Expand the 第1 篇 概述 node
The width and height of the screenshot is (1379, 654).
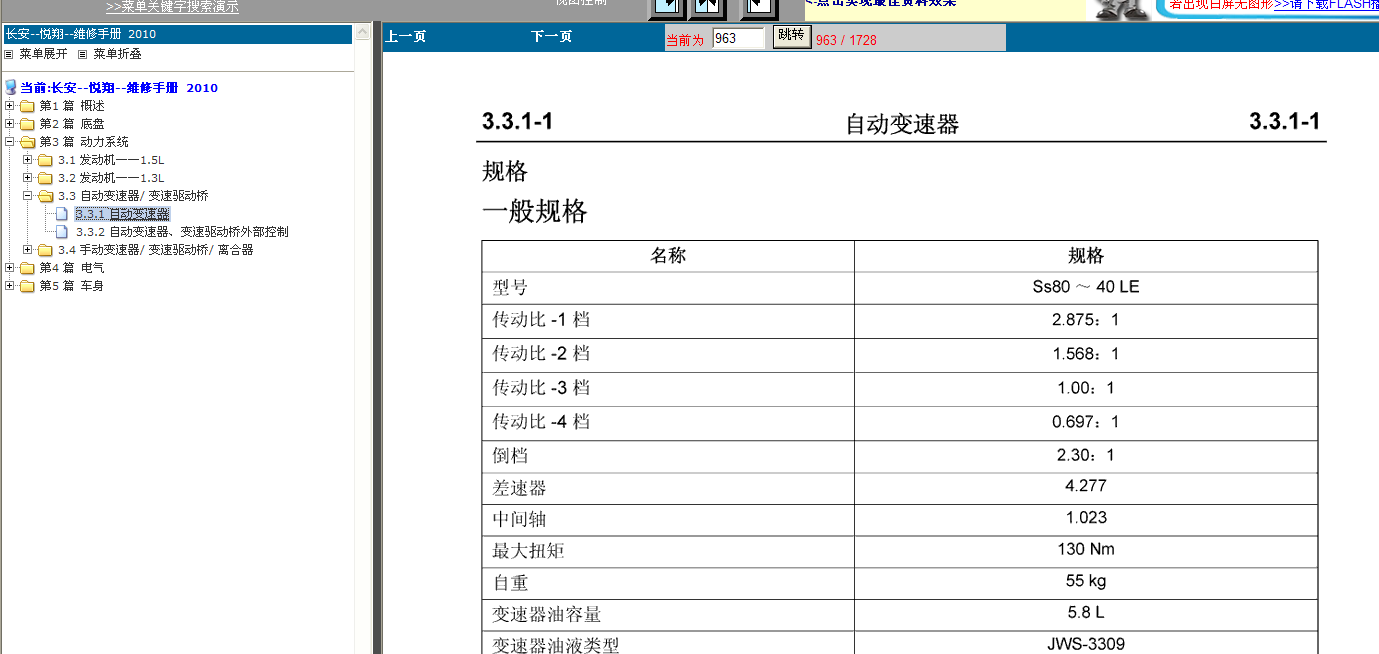tap(10, 106)
